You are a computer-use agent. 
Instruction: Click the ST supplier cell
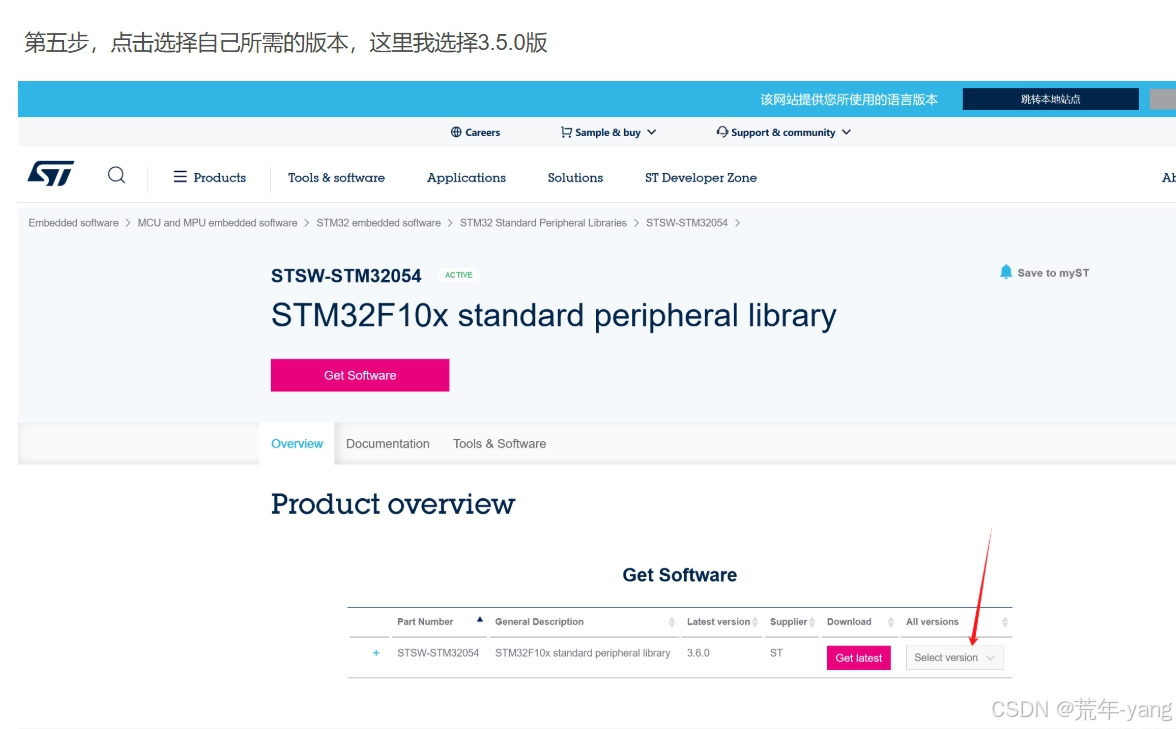[x=776, y=653]
